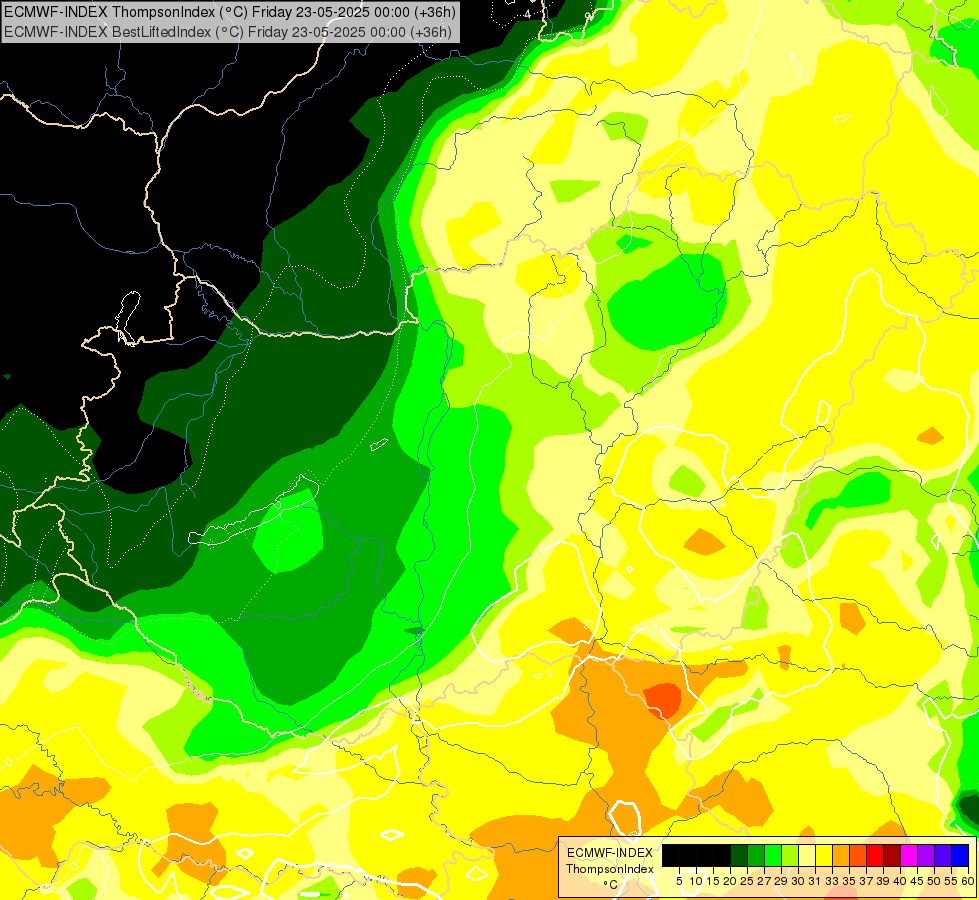Click the legend value 33
This screenshot has height=900, width=979.
point(832,881)
